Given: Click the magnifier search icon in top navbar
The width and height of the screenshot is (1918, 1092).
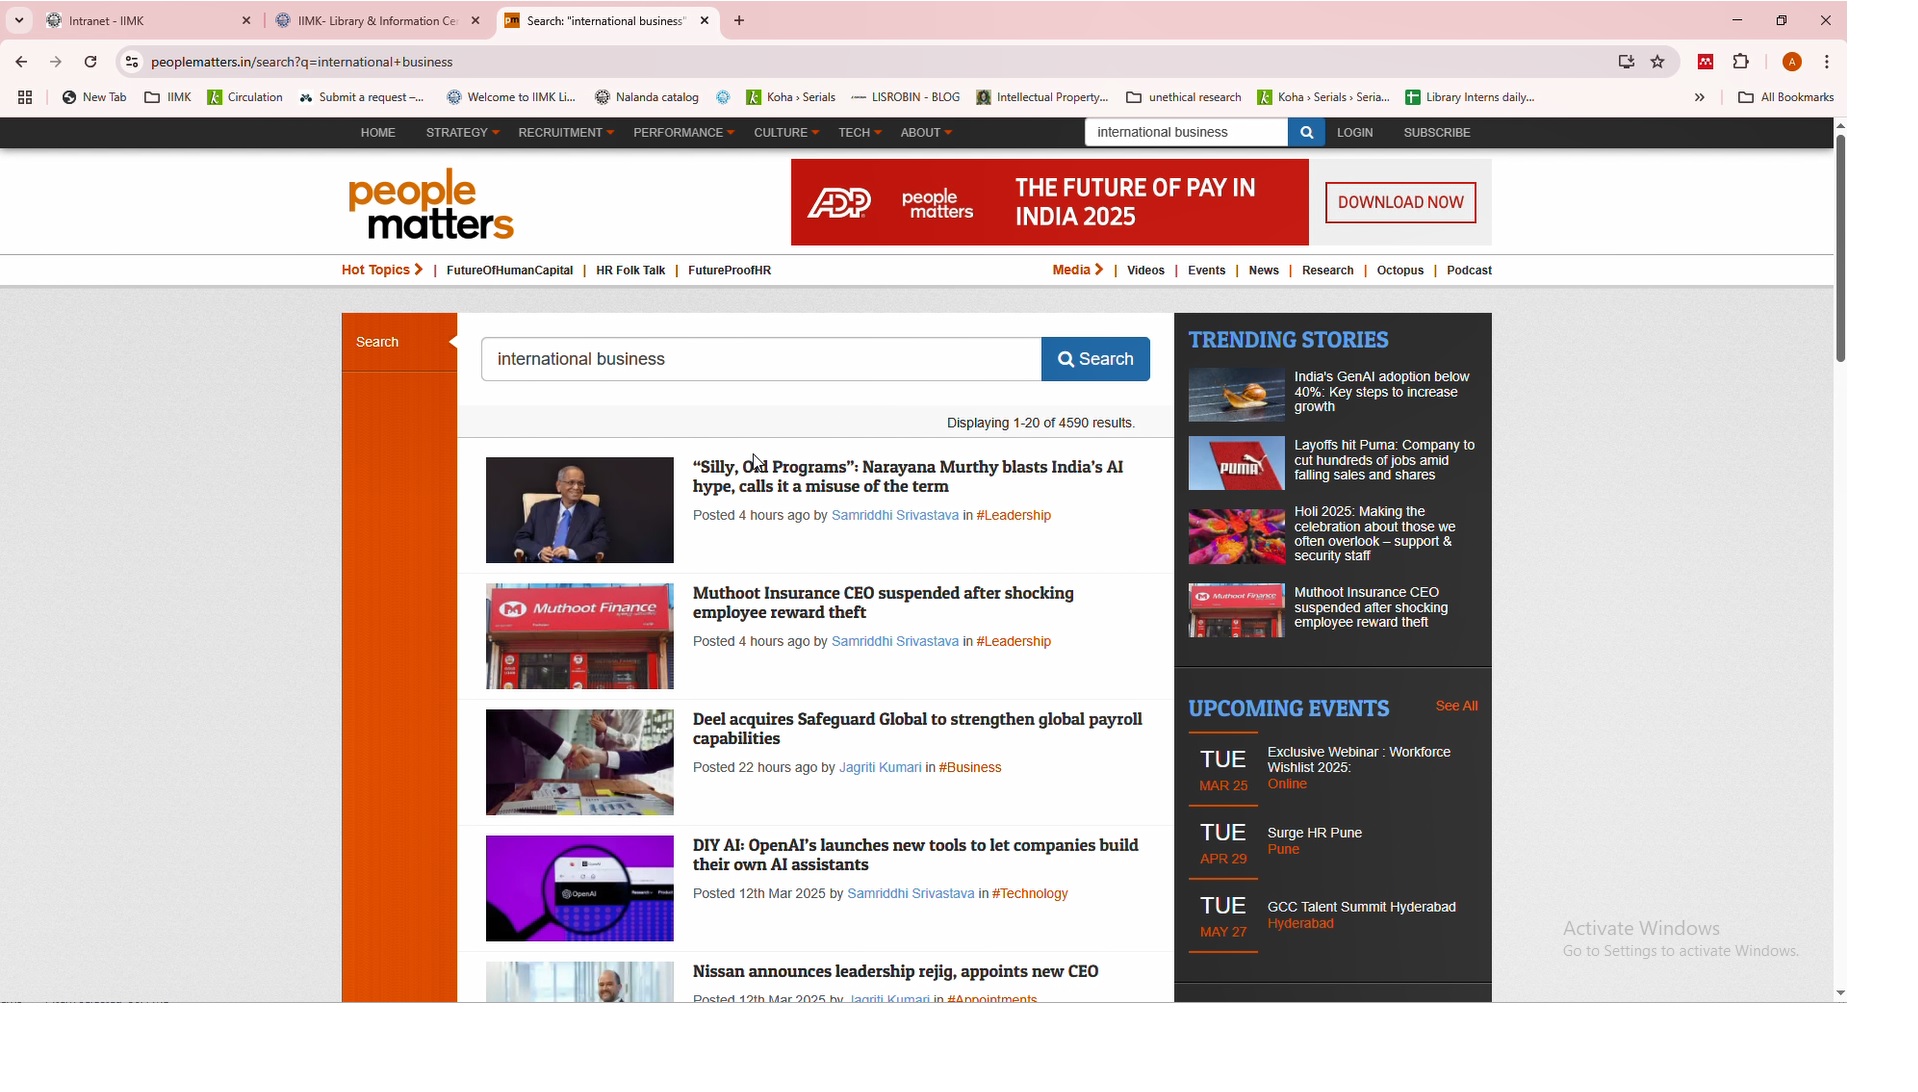Looking at the screenshot, I should (x=1306, y=133).
